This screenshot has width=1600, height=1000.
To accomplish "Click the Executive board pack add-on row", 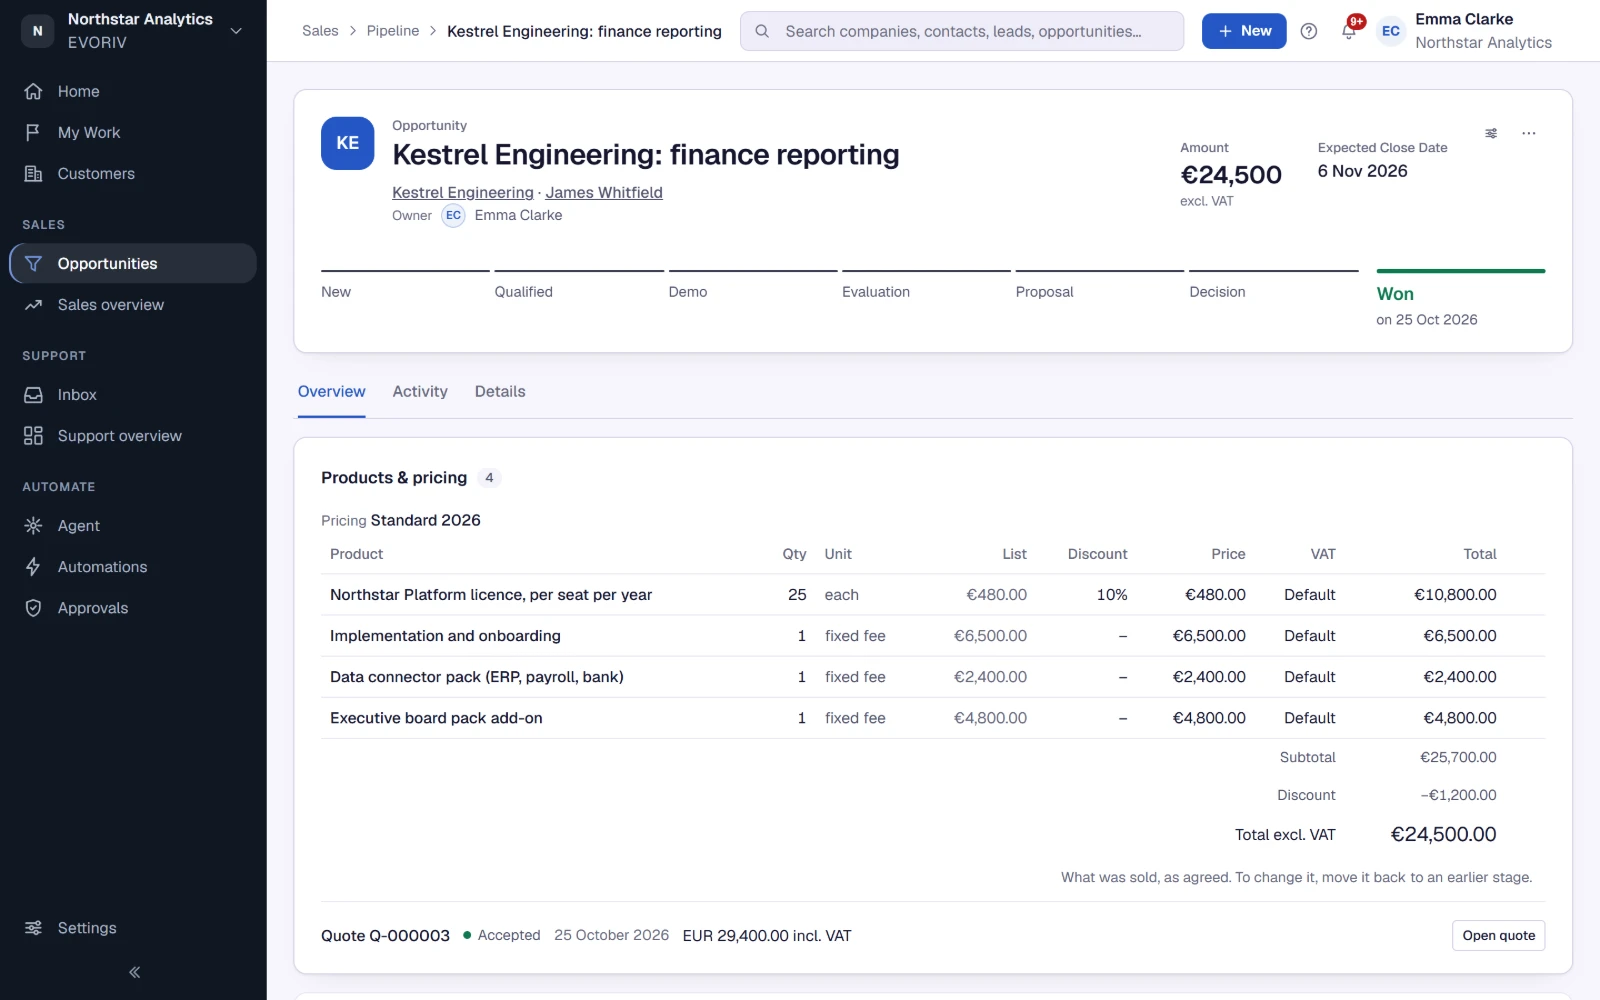I will (933, 717).
